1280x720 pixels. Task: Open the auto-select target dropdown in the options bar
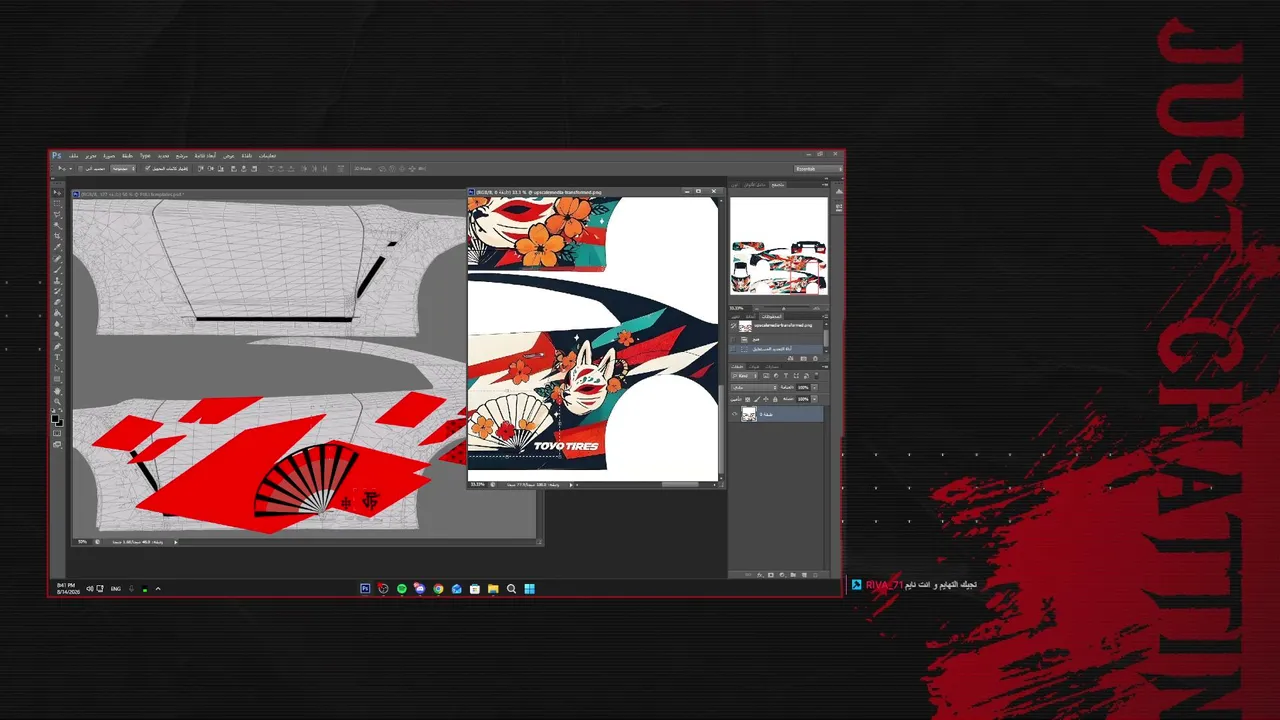point(123,168)
